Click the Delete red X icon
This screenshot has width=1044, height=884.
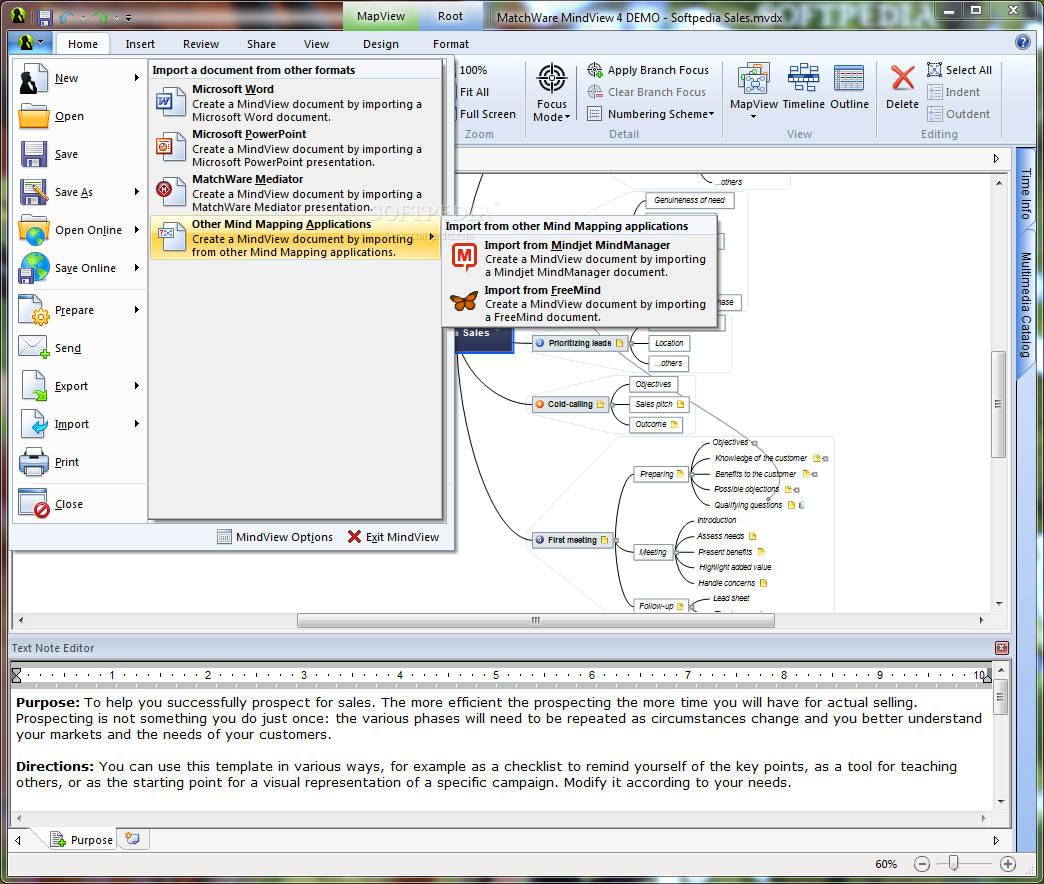coord(902,78)
